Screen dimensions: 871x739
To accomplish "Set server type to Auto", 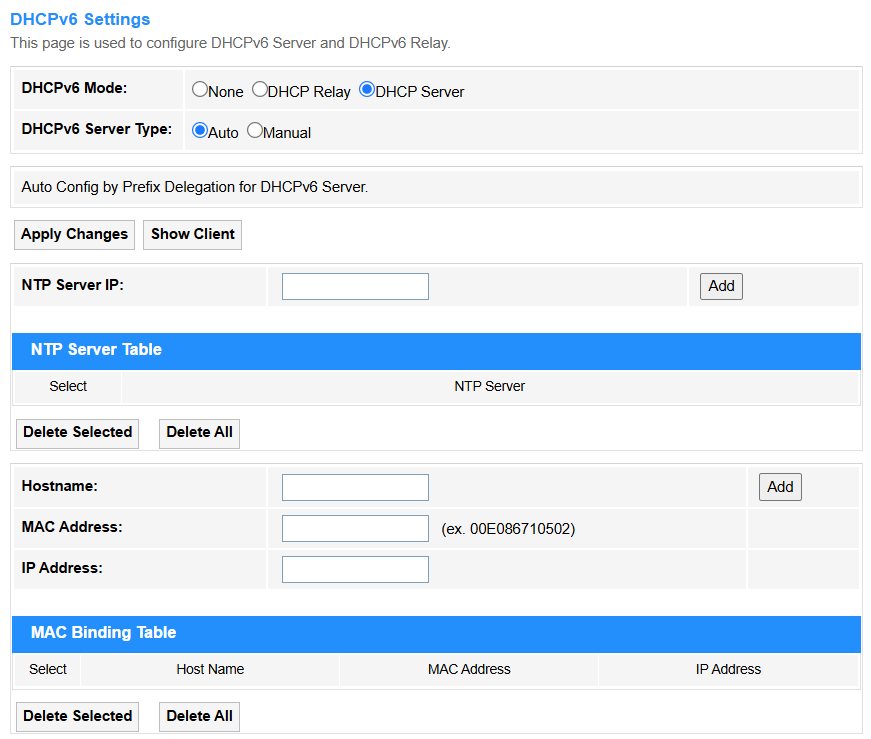I will click(x=199, y=131).
